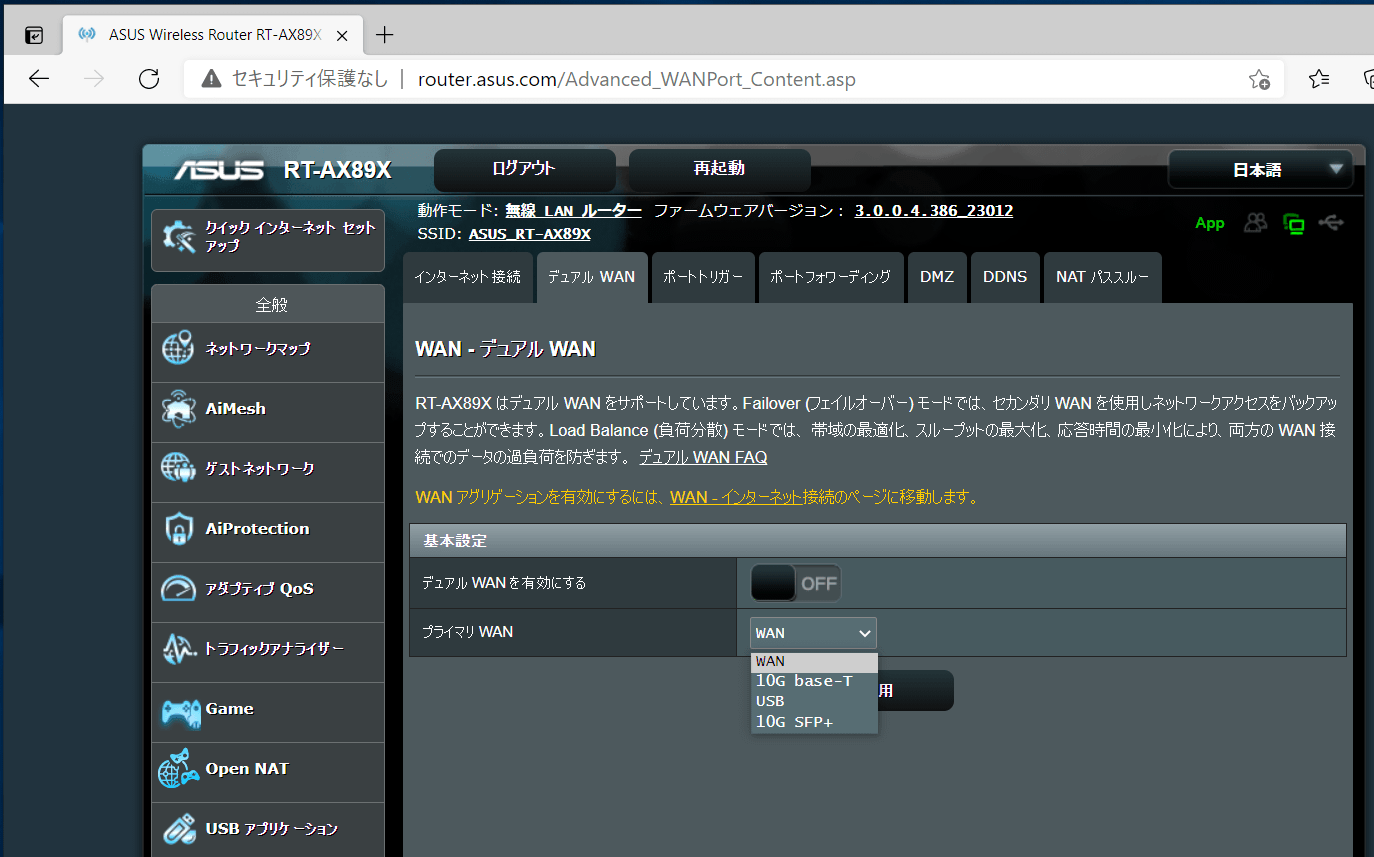
Task: Click the partially hidden apply button
Action: pos(915,691)
